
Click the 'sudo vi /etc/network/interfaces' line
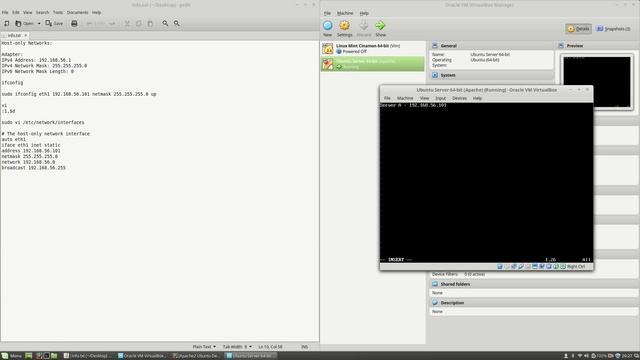[43, 122]
